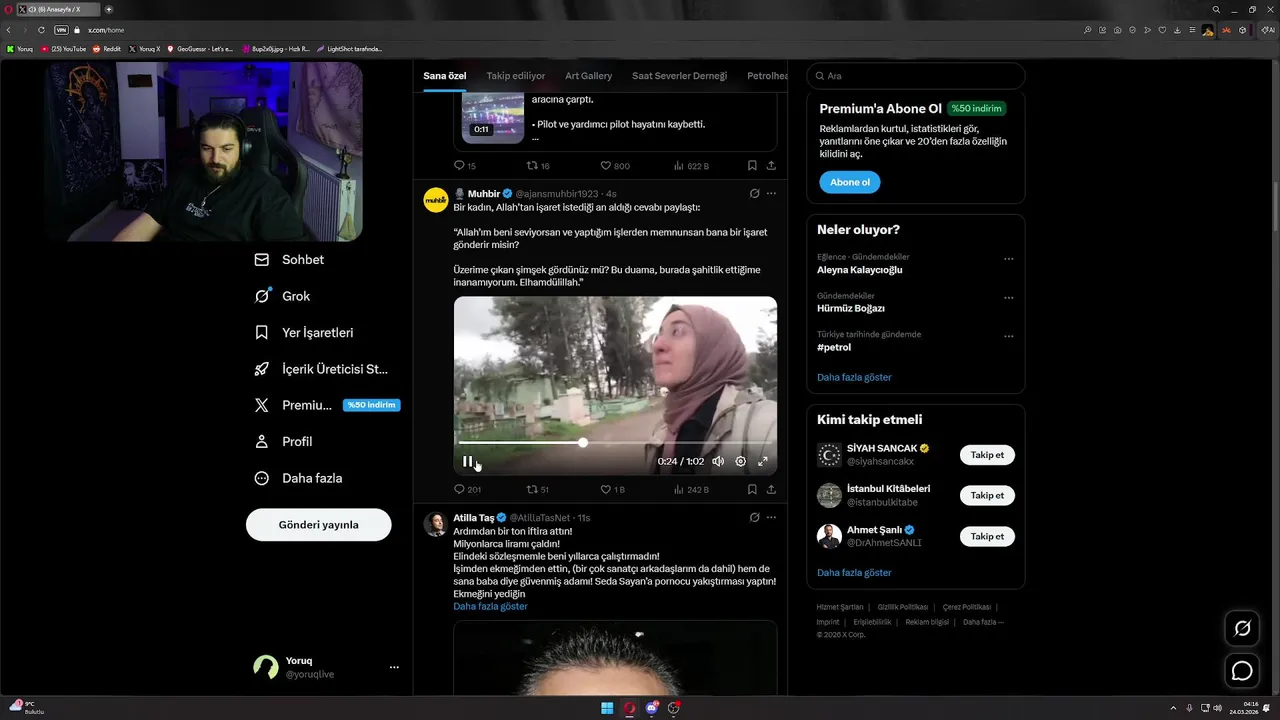Switch to Art Gallery tab
The height and width of the screenshot is (720, 1280).
pos(588,76)
